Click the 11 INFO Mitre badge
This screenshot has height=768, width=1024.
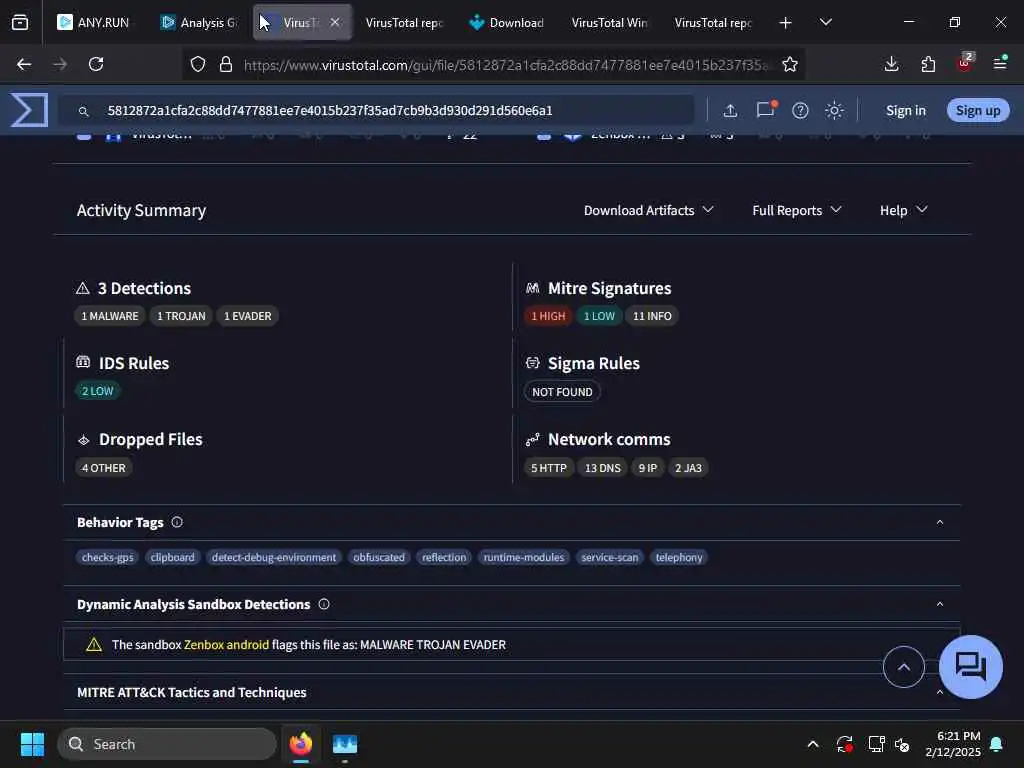click(x=652, y=316)
